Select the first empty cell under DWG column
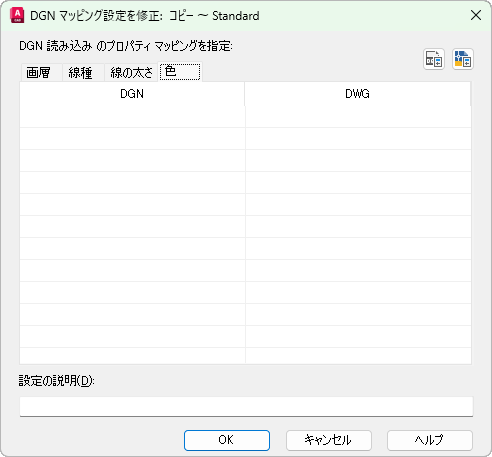 [358, 117]
